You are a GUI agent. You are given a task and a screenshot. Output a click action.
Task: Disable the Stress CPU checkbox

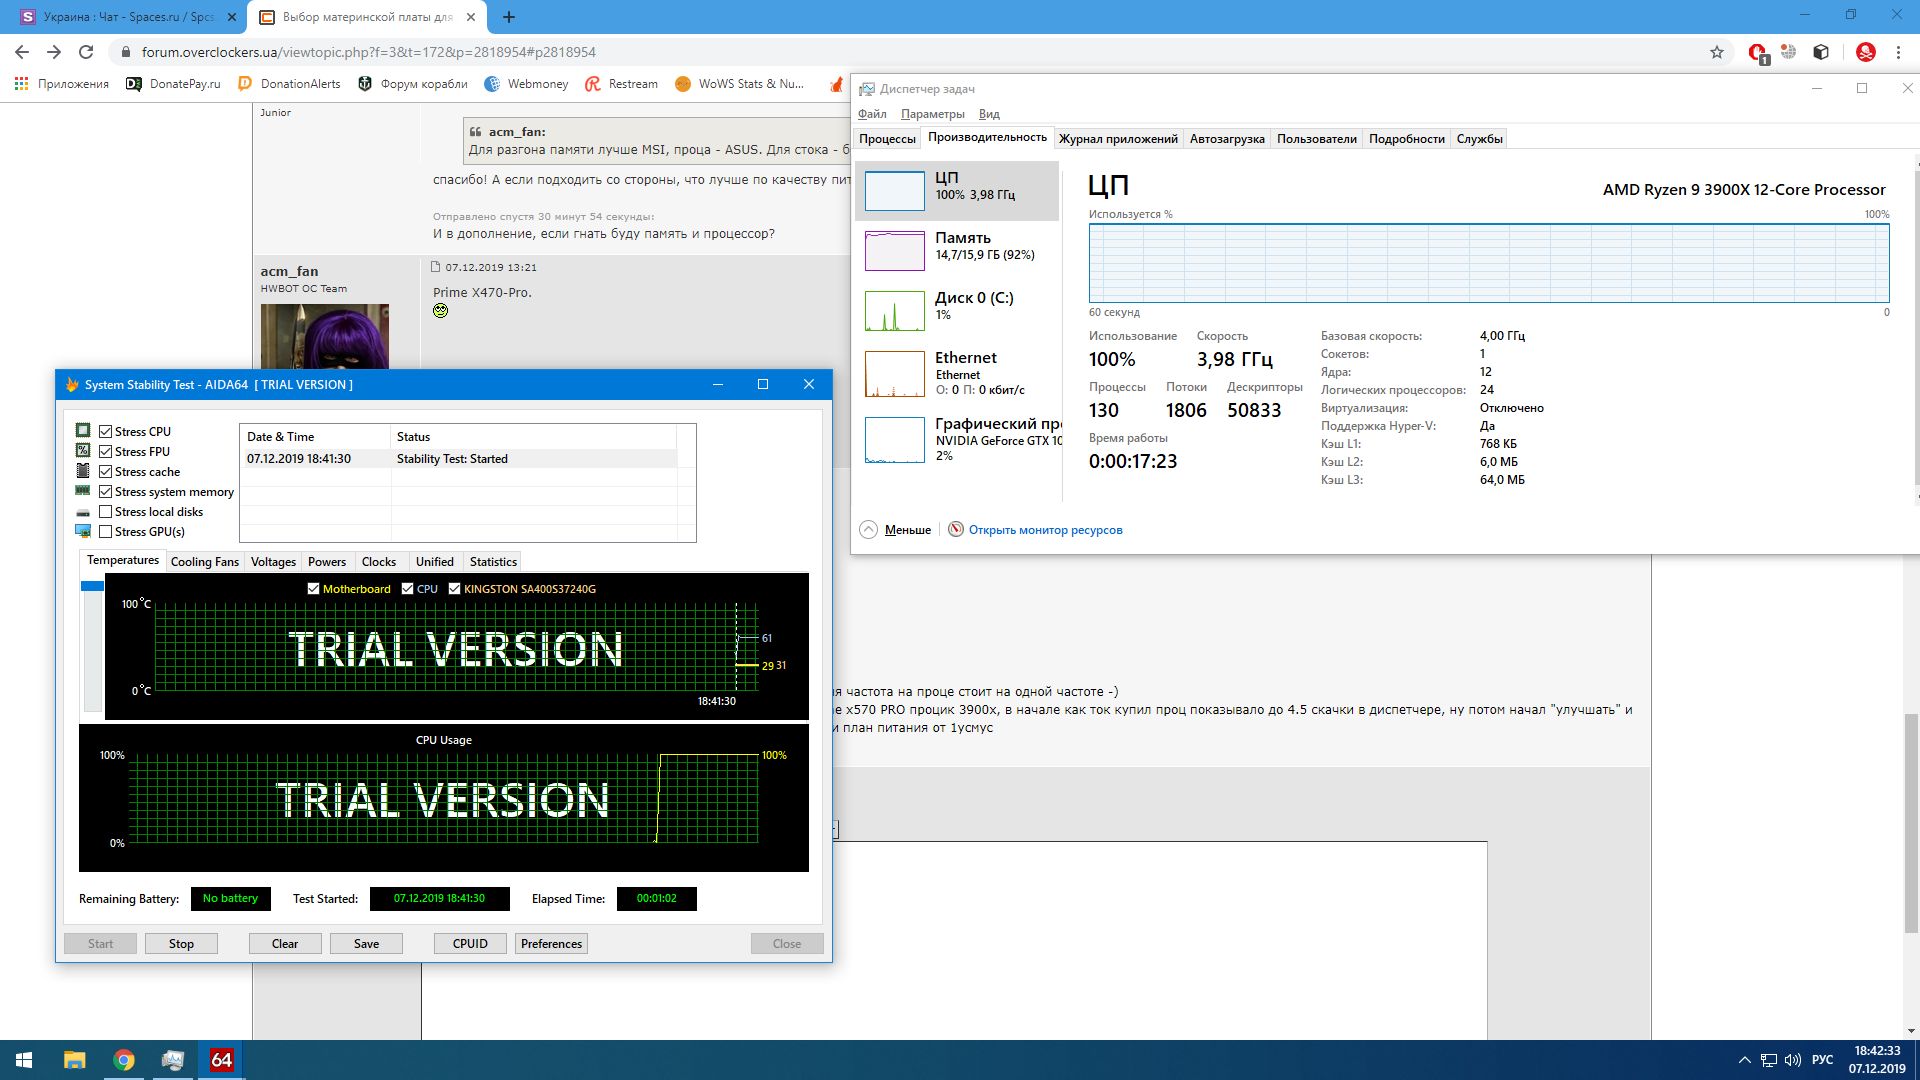pos(105,432)
